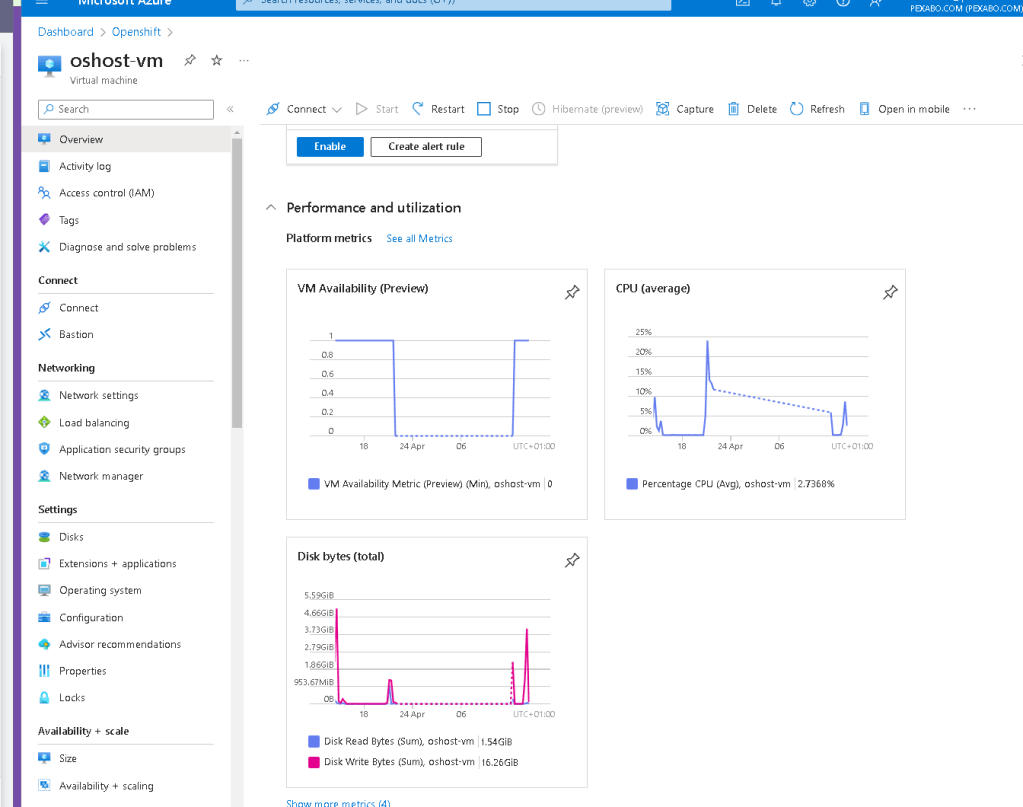Open the Connect dropdown in toolbar
The width and height of the screenshot is (1023, 807).
(x=305, y=109)
